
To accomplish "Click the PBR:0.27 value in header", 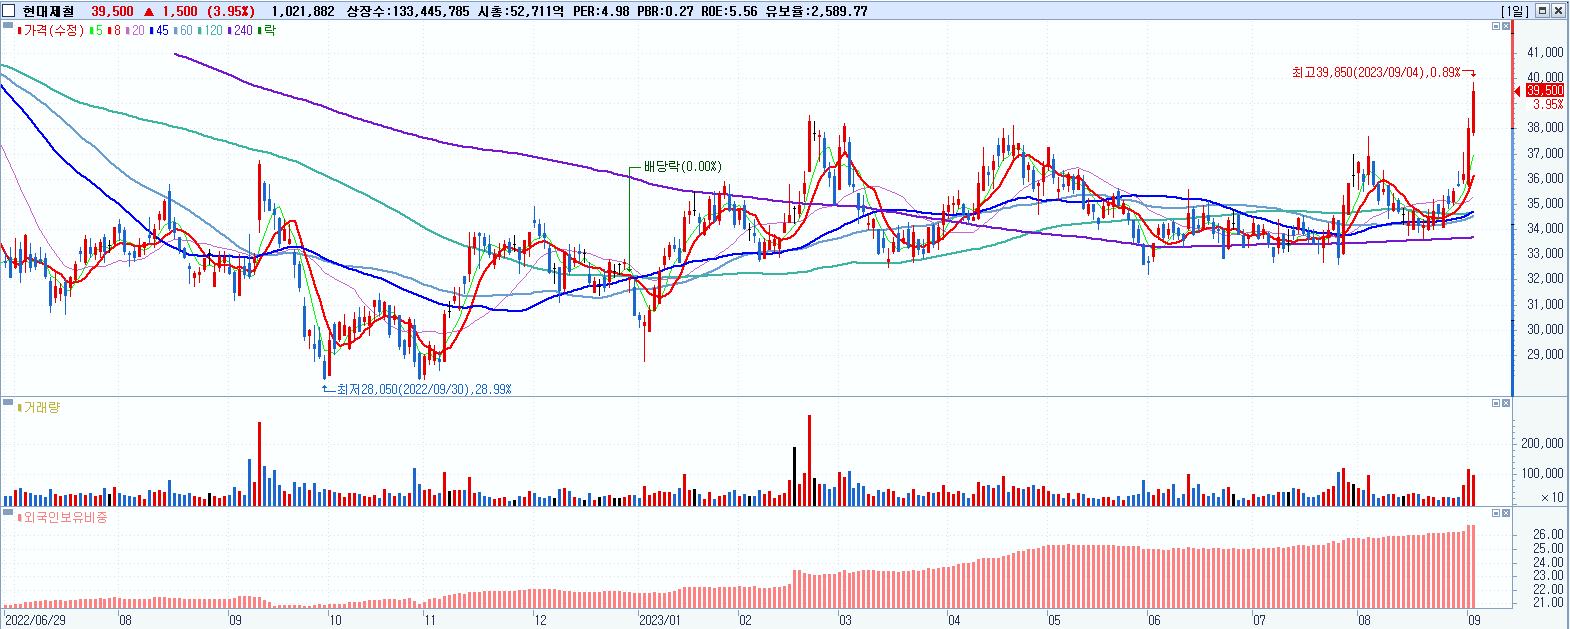I will click(665, 11).
